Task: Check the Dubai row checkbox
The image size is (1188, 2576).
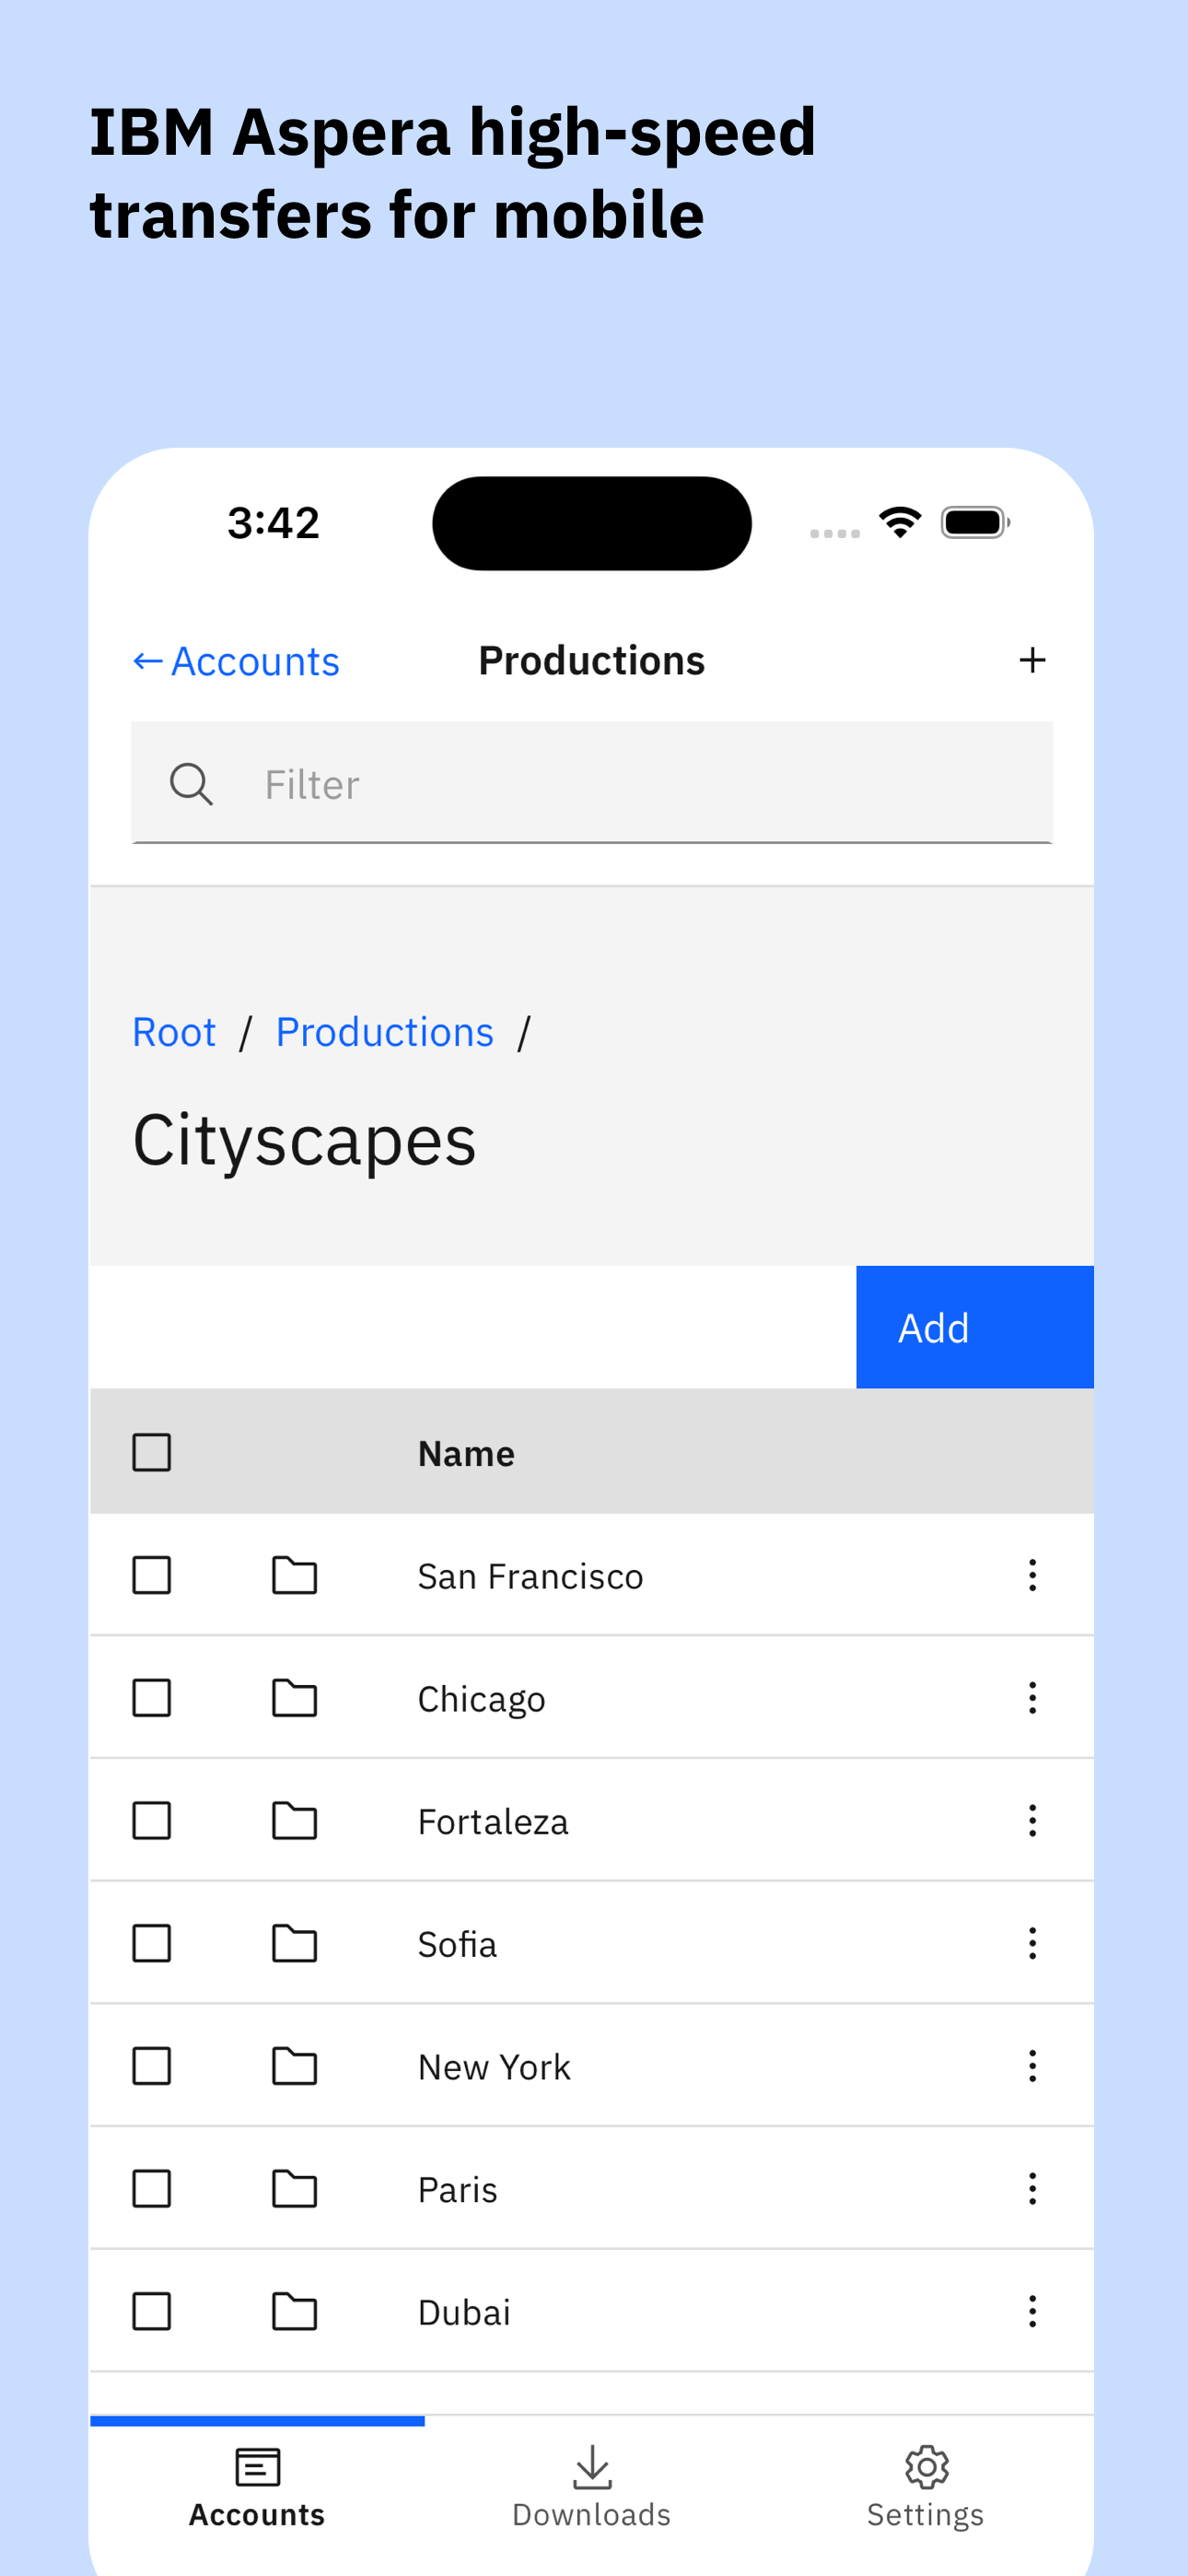Action: point(152,2311)
